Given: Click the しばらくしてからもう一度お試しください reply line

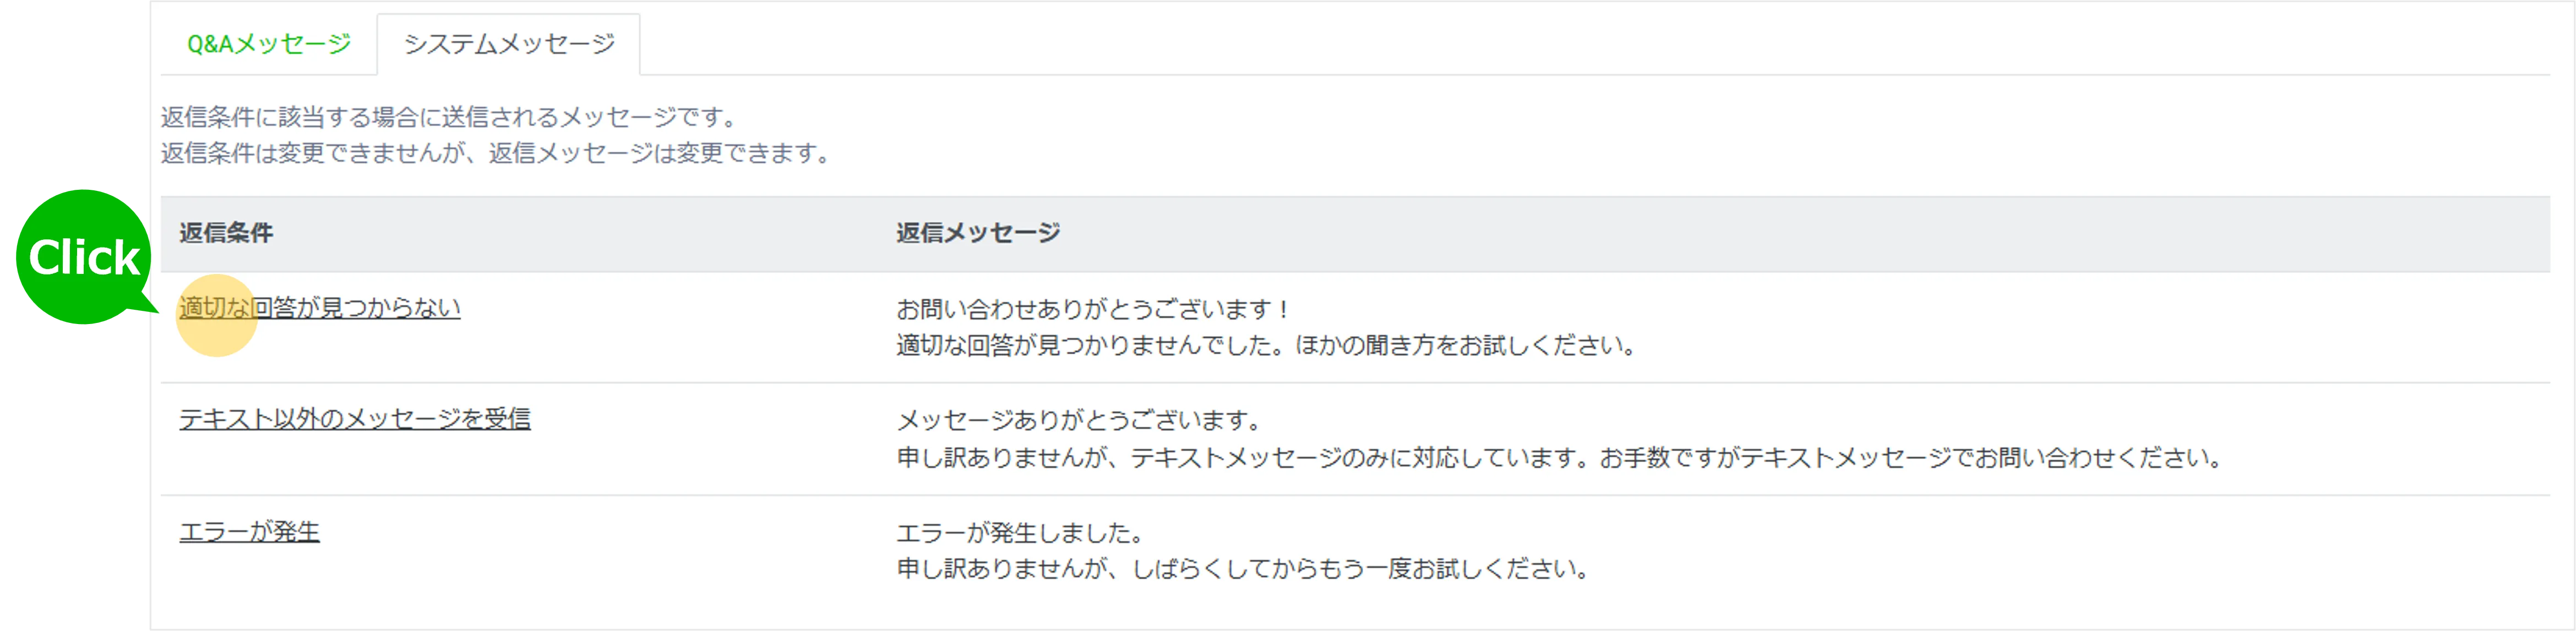Looking at the screenshot, I should pyautogui.click(x=1243, y=569).
